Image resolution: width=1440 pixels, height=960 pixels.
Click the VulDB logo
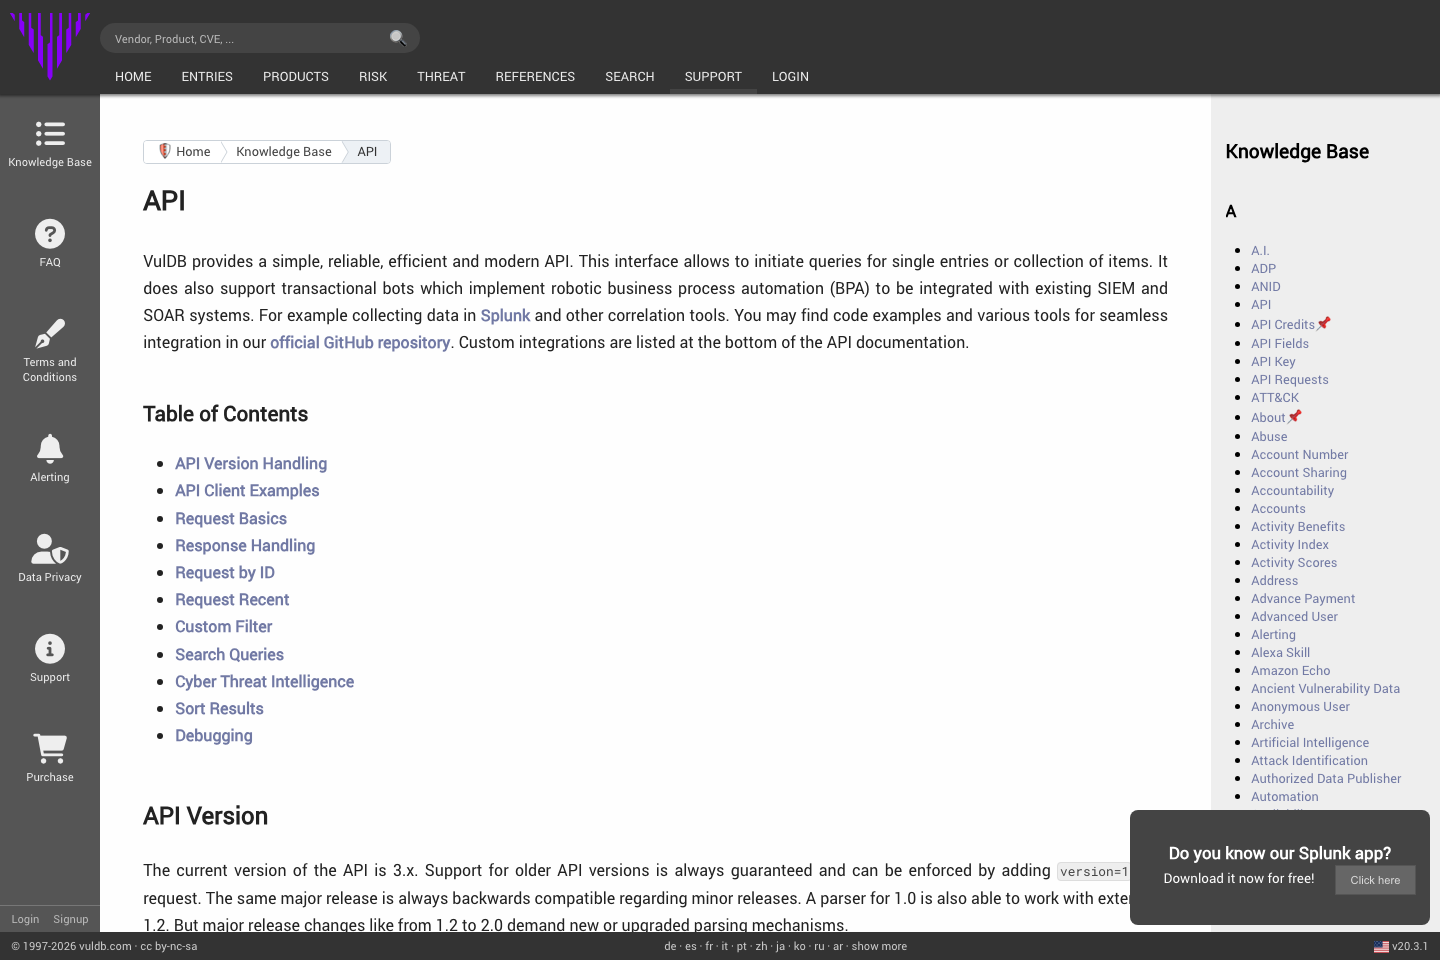50,46
